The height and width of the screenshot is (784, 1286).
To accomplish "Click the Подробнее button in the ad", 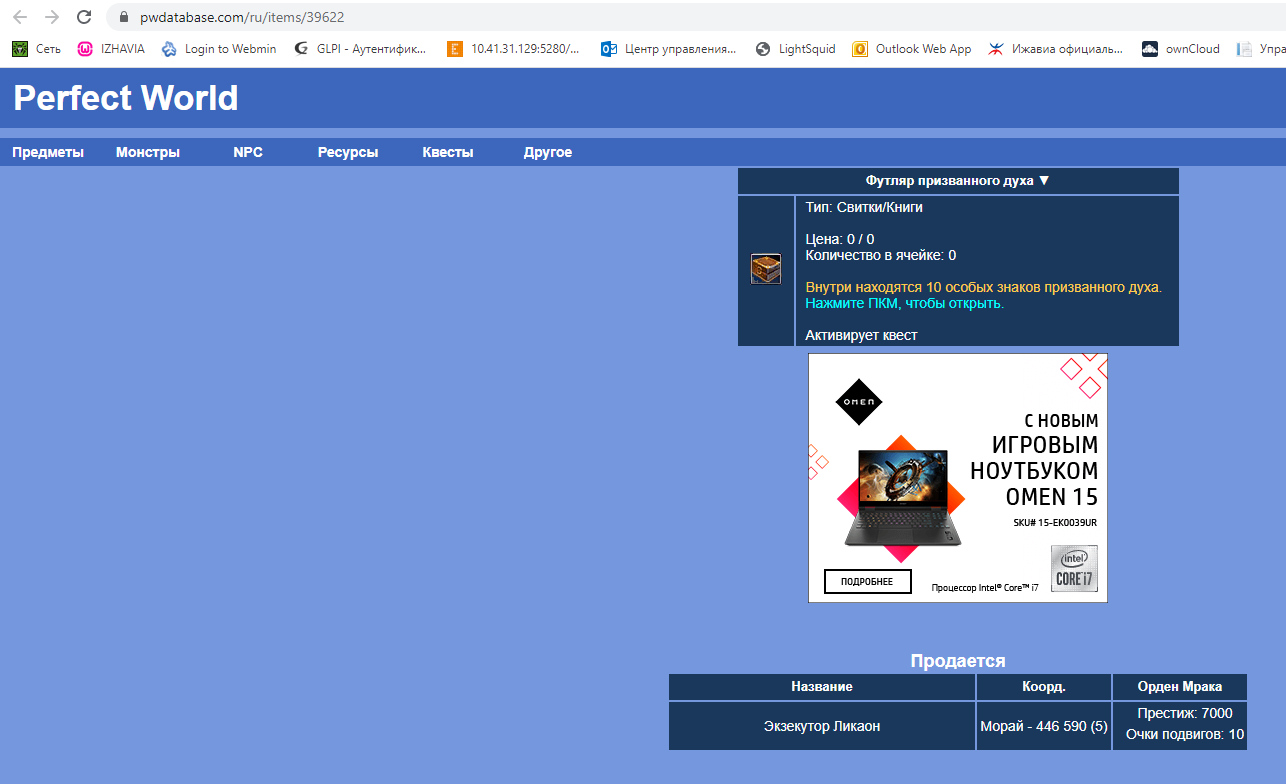I will coord(867,582).
